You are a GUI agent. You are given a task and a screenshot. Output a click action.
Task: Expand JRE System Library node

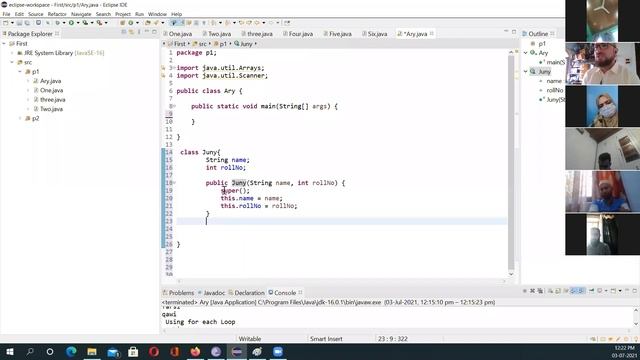pyautogui.click(x=12, y=53)
